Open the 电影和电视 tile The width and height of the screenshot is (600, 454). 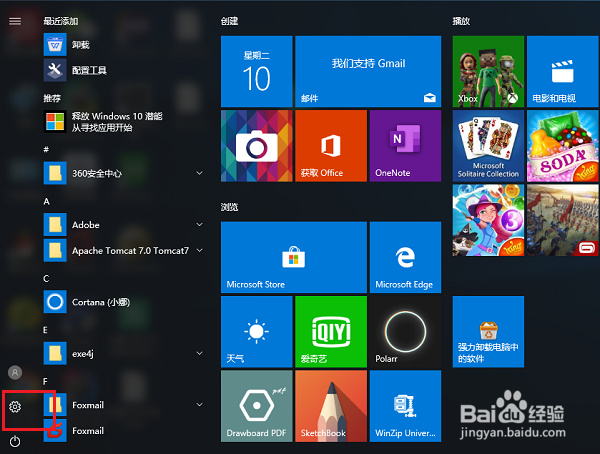(x=562, y=71)
